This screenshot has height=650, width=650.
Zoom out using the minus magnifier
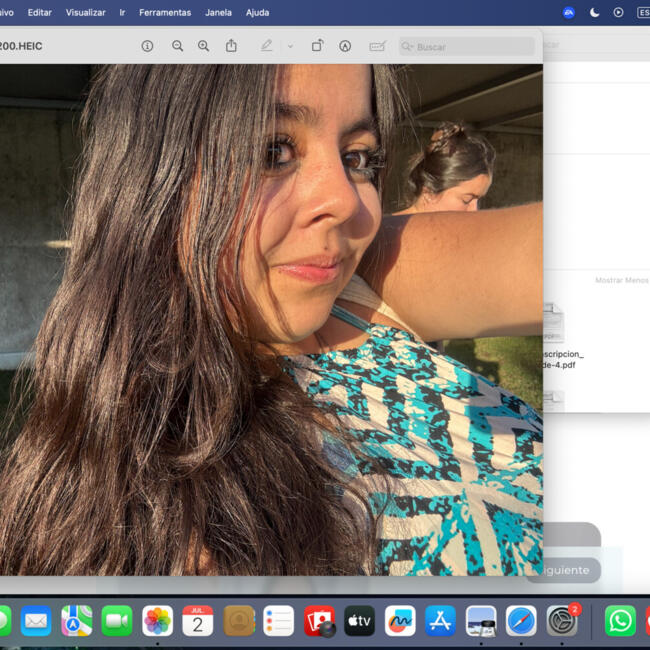(177, 46)
